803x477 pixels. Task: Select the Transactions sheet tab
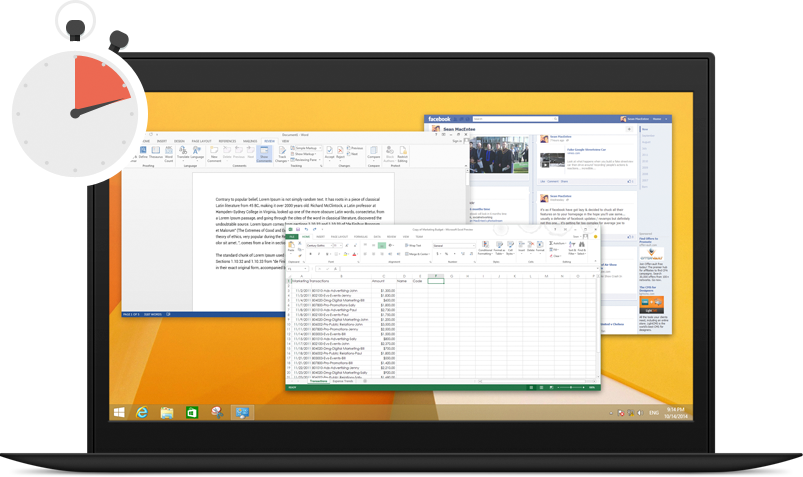point(318,381)
